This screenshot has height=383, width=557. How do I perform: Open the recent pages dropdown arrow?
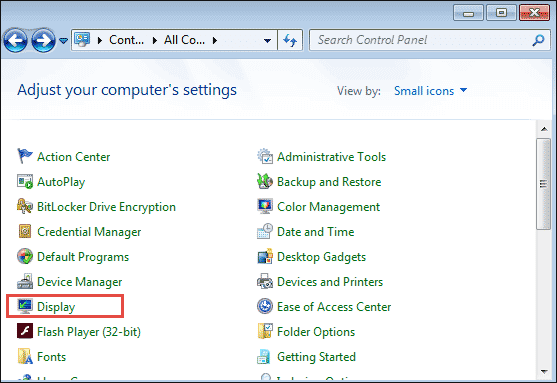[64, 41]
